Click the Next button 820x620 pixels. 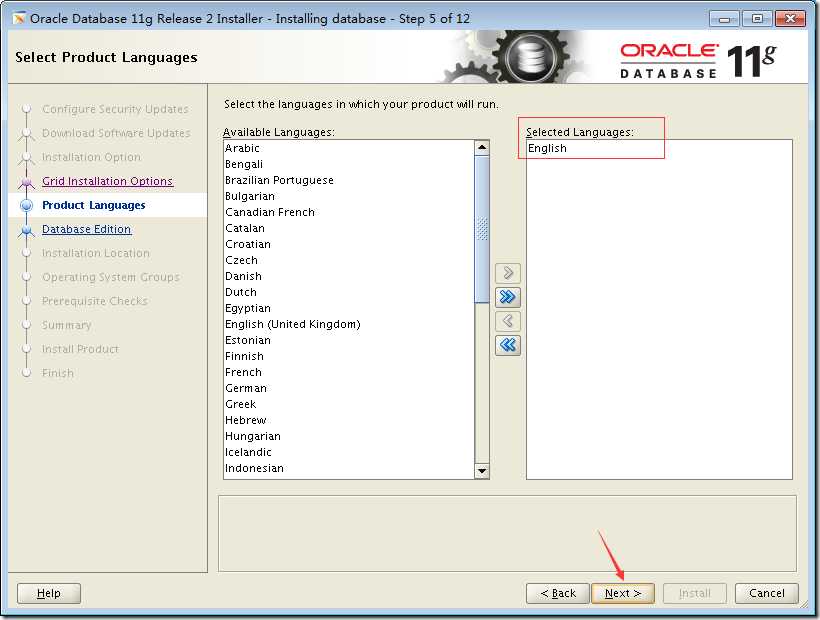click(622, 593)
